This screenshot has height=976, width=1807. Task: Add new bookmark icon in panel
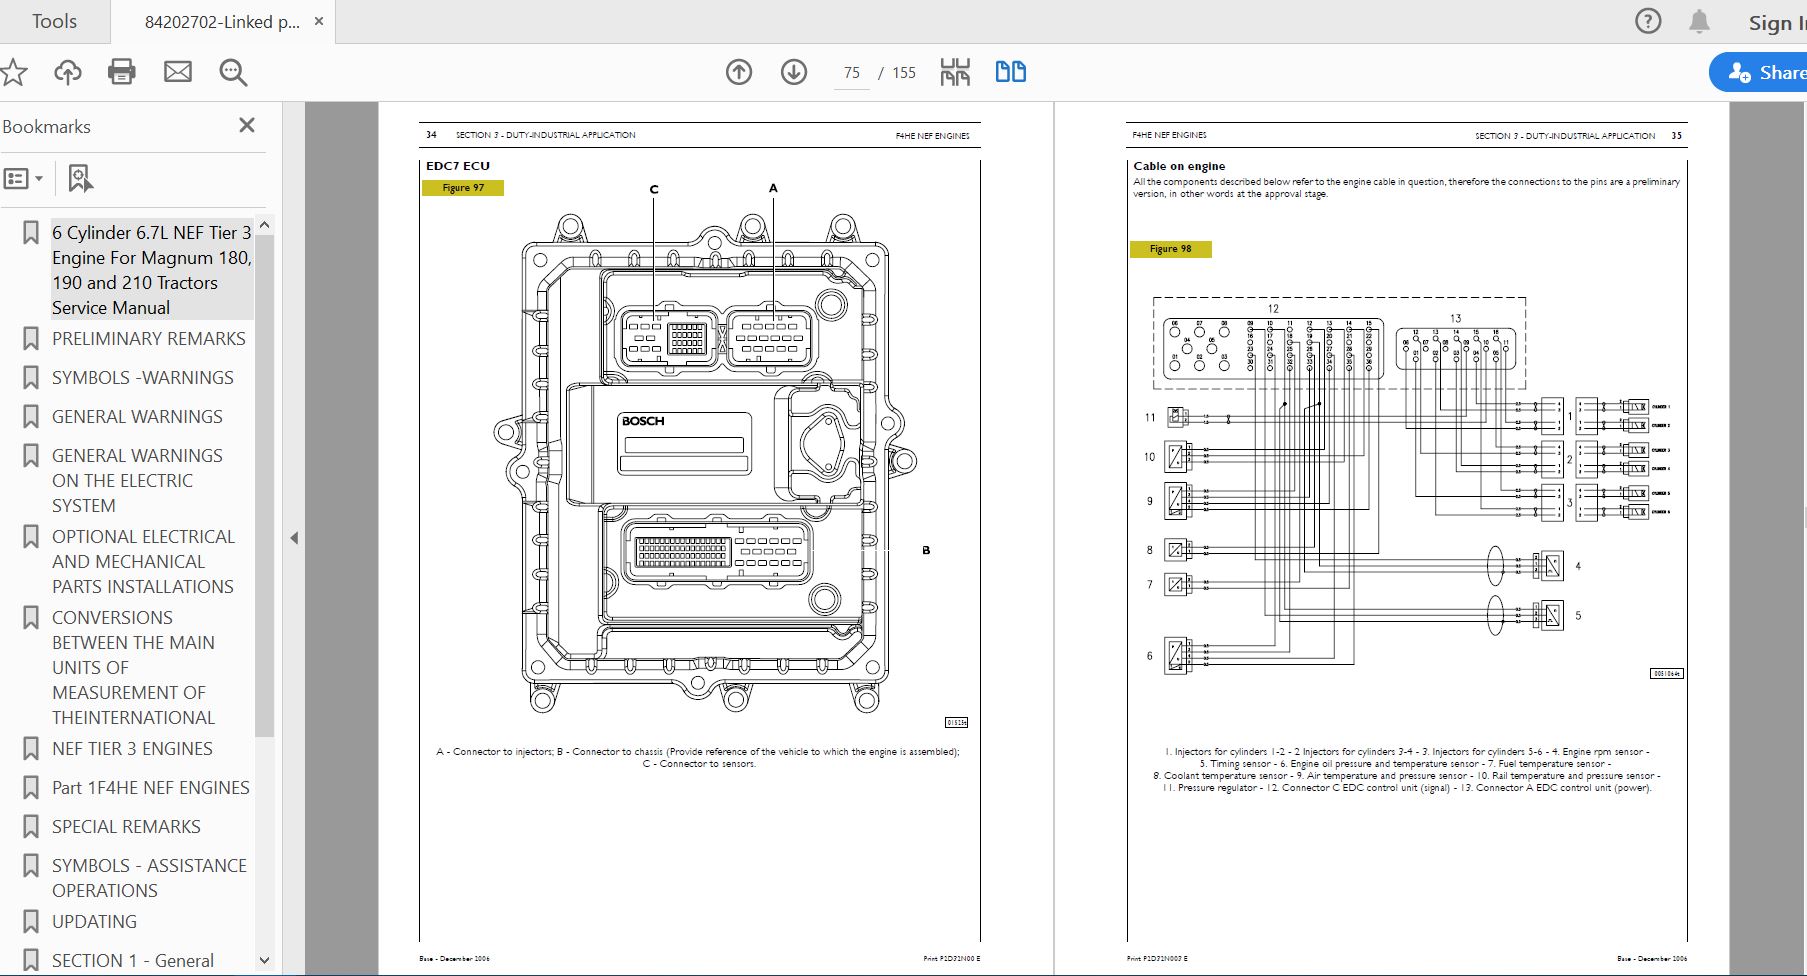tap(80, 179)
